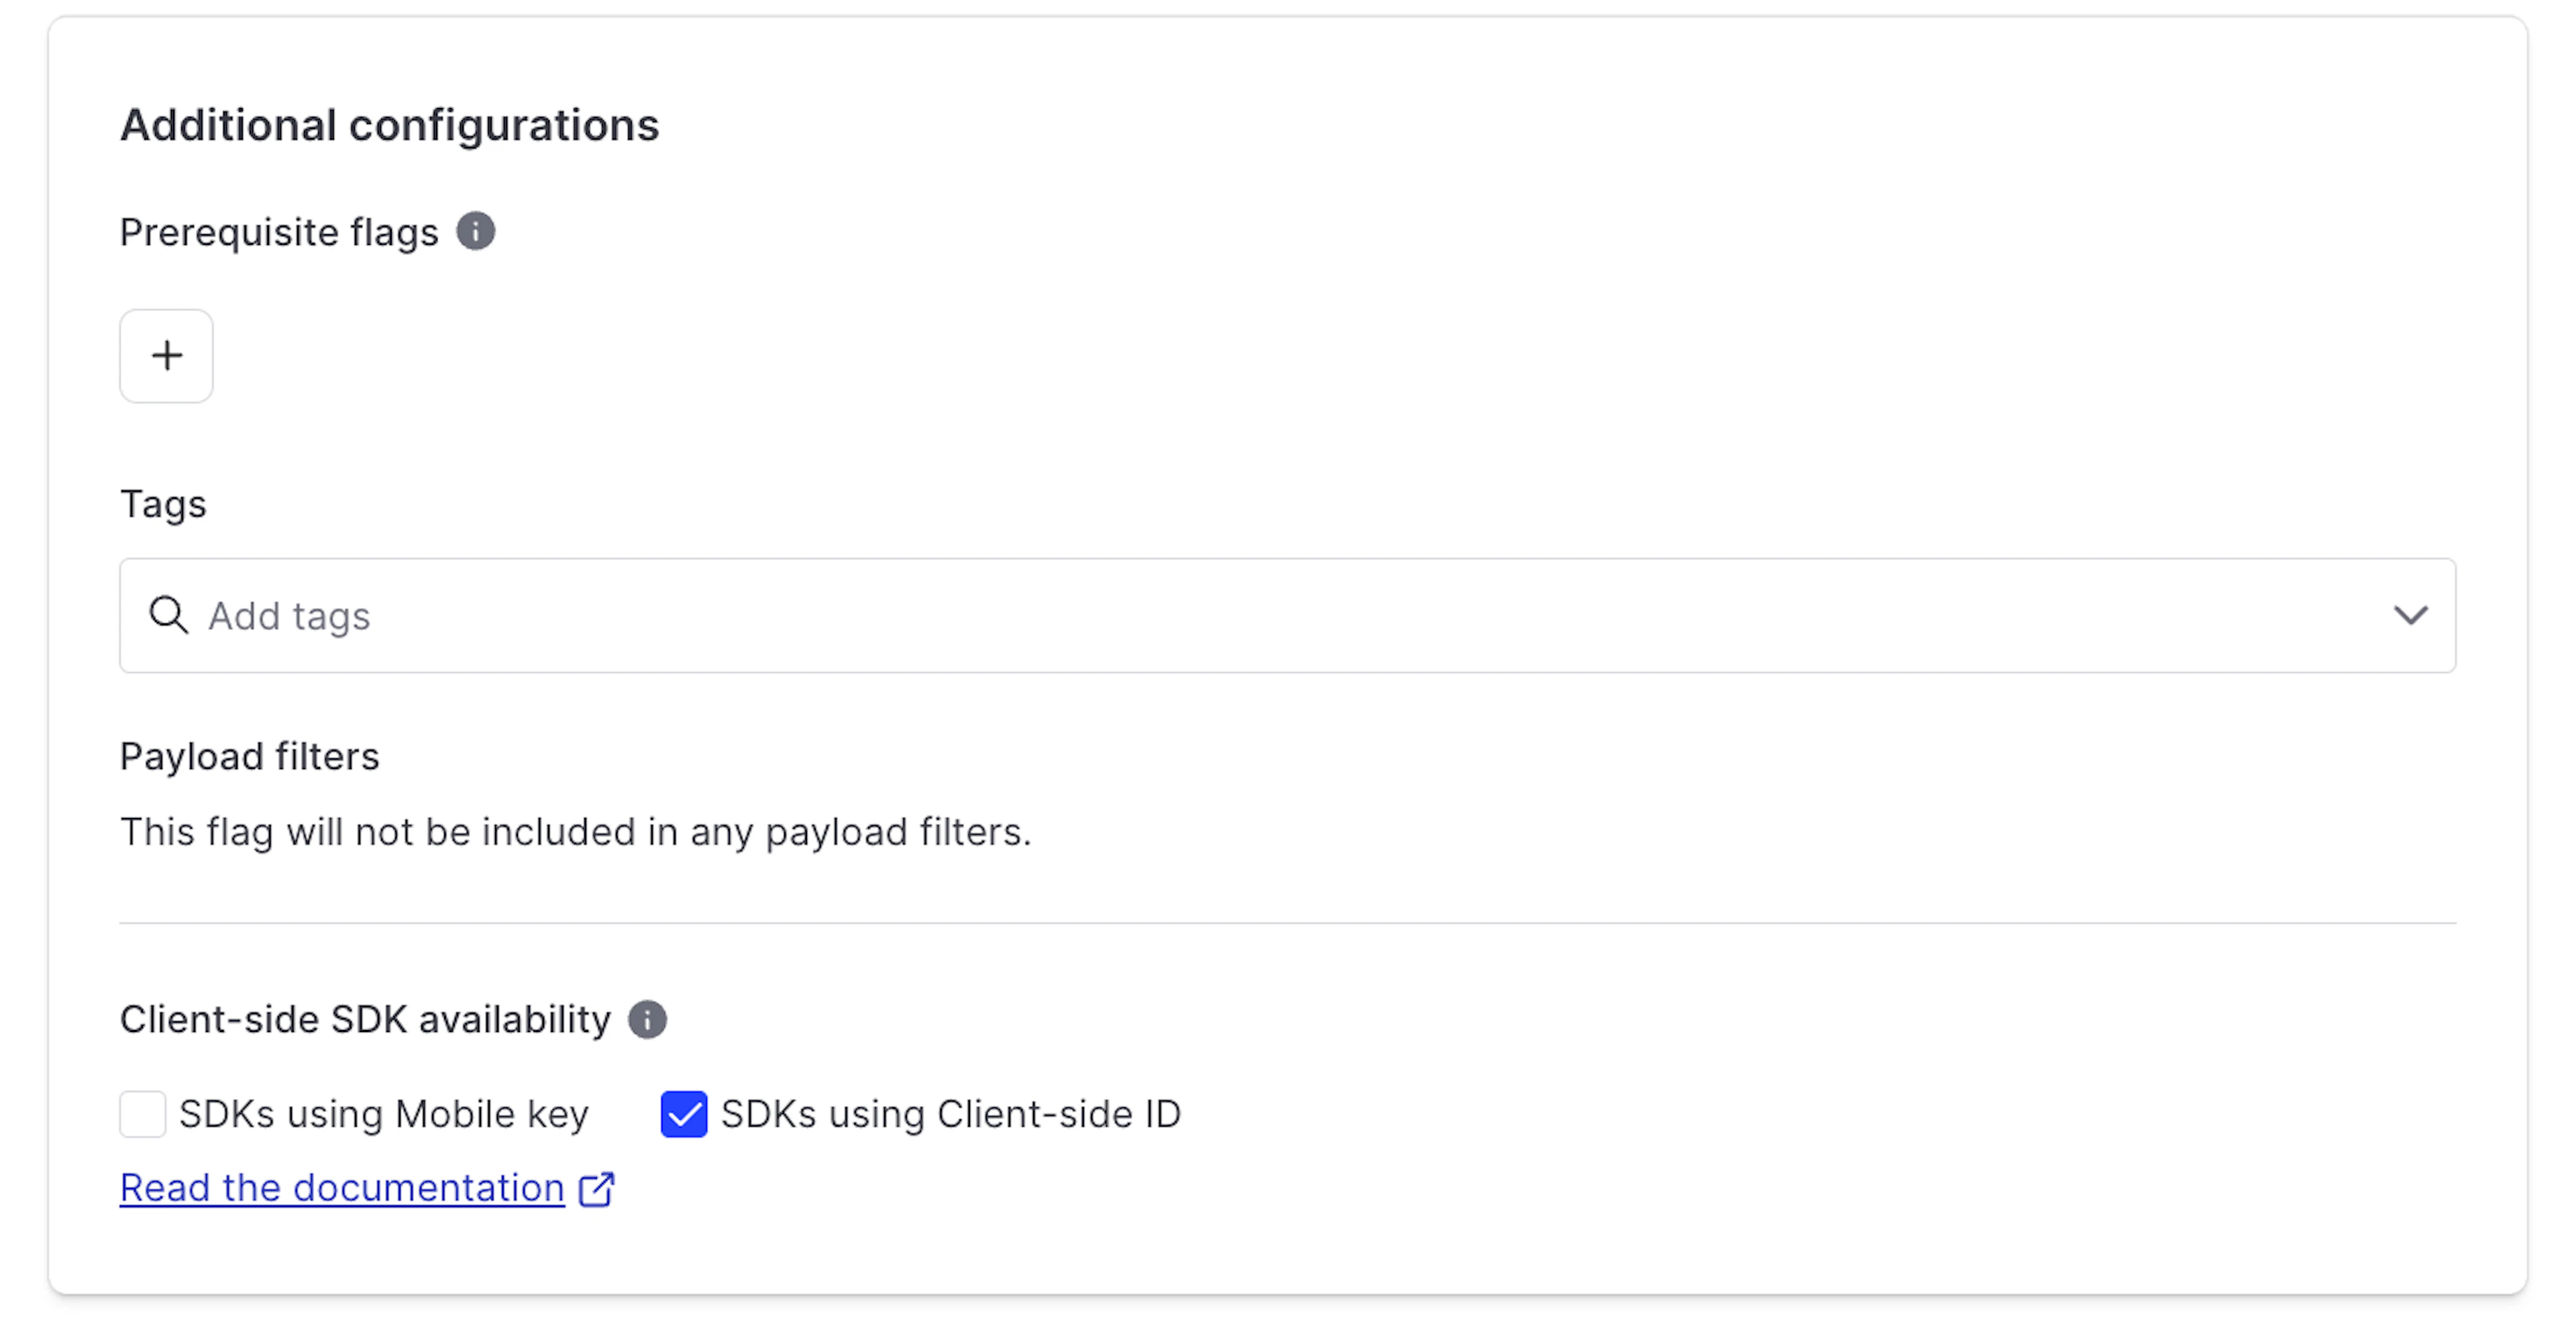This screenshot has width=2576, height=1336.
Task: Click the "Tags" field label
Action: point(163,504)
